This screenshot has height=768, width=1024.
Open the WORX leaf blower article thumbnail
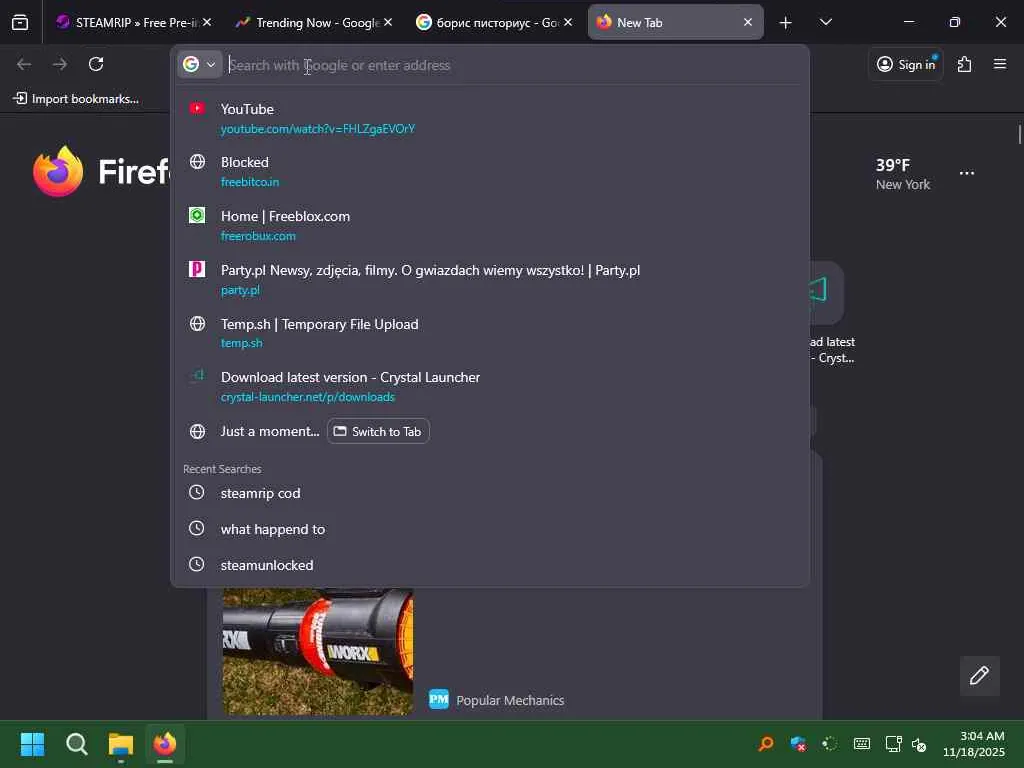318,651
